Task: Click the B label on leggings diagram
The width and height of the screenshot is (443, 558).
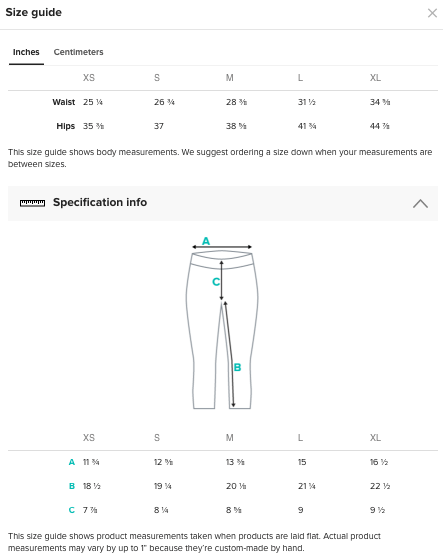Action: [237, 367]
